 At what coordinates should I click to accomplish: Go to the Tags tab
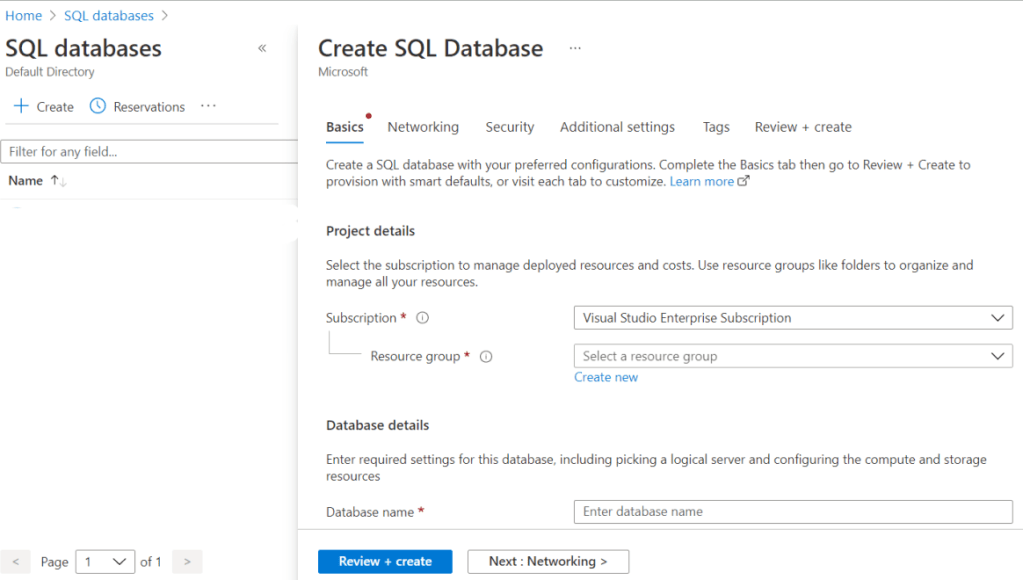716,127
